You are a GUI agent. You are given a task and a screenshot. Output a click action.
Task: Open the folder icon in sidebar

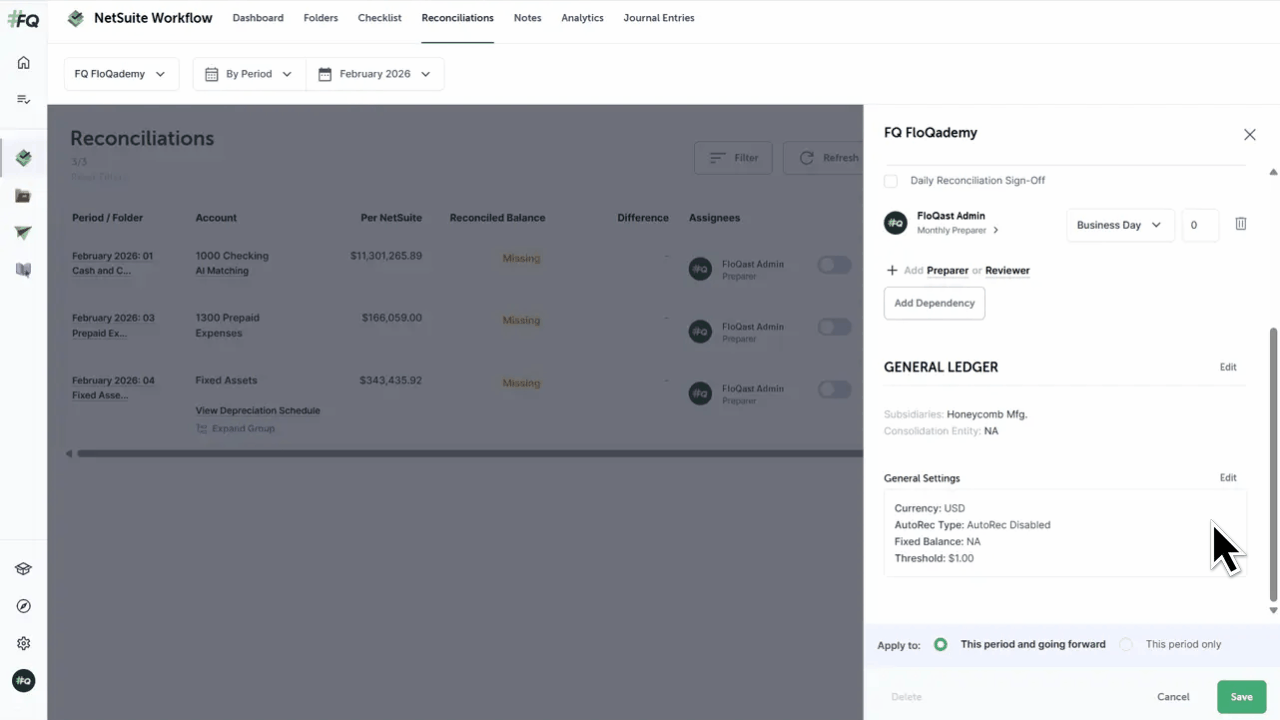(x=23, y=196)
